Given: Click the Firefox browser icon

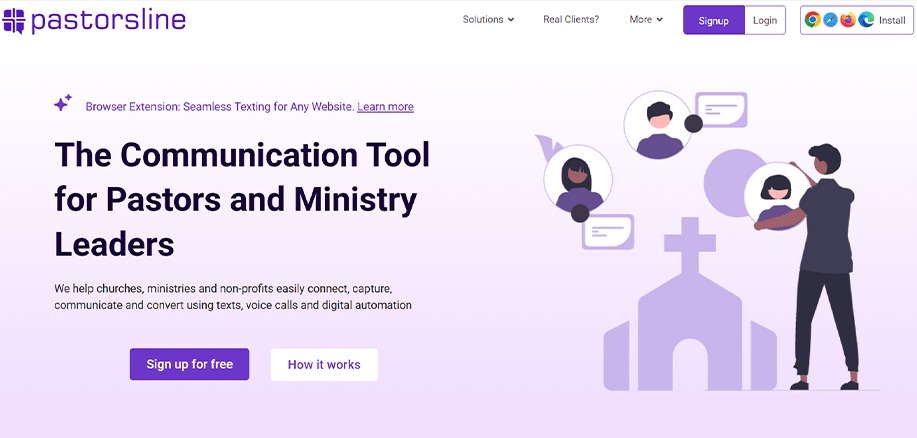Looking at the screenshot, I should (848, 20).
